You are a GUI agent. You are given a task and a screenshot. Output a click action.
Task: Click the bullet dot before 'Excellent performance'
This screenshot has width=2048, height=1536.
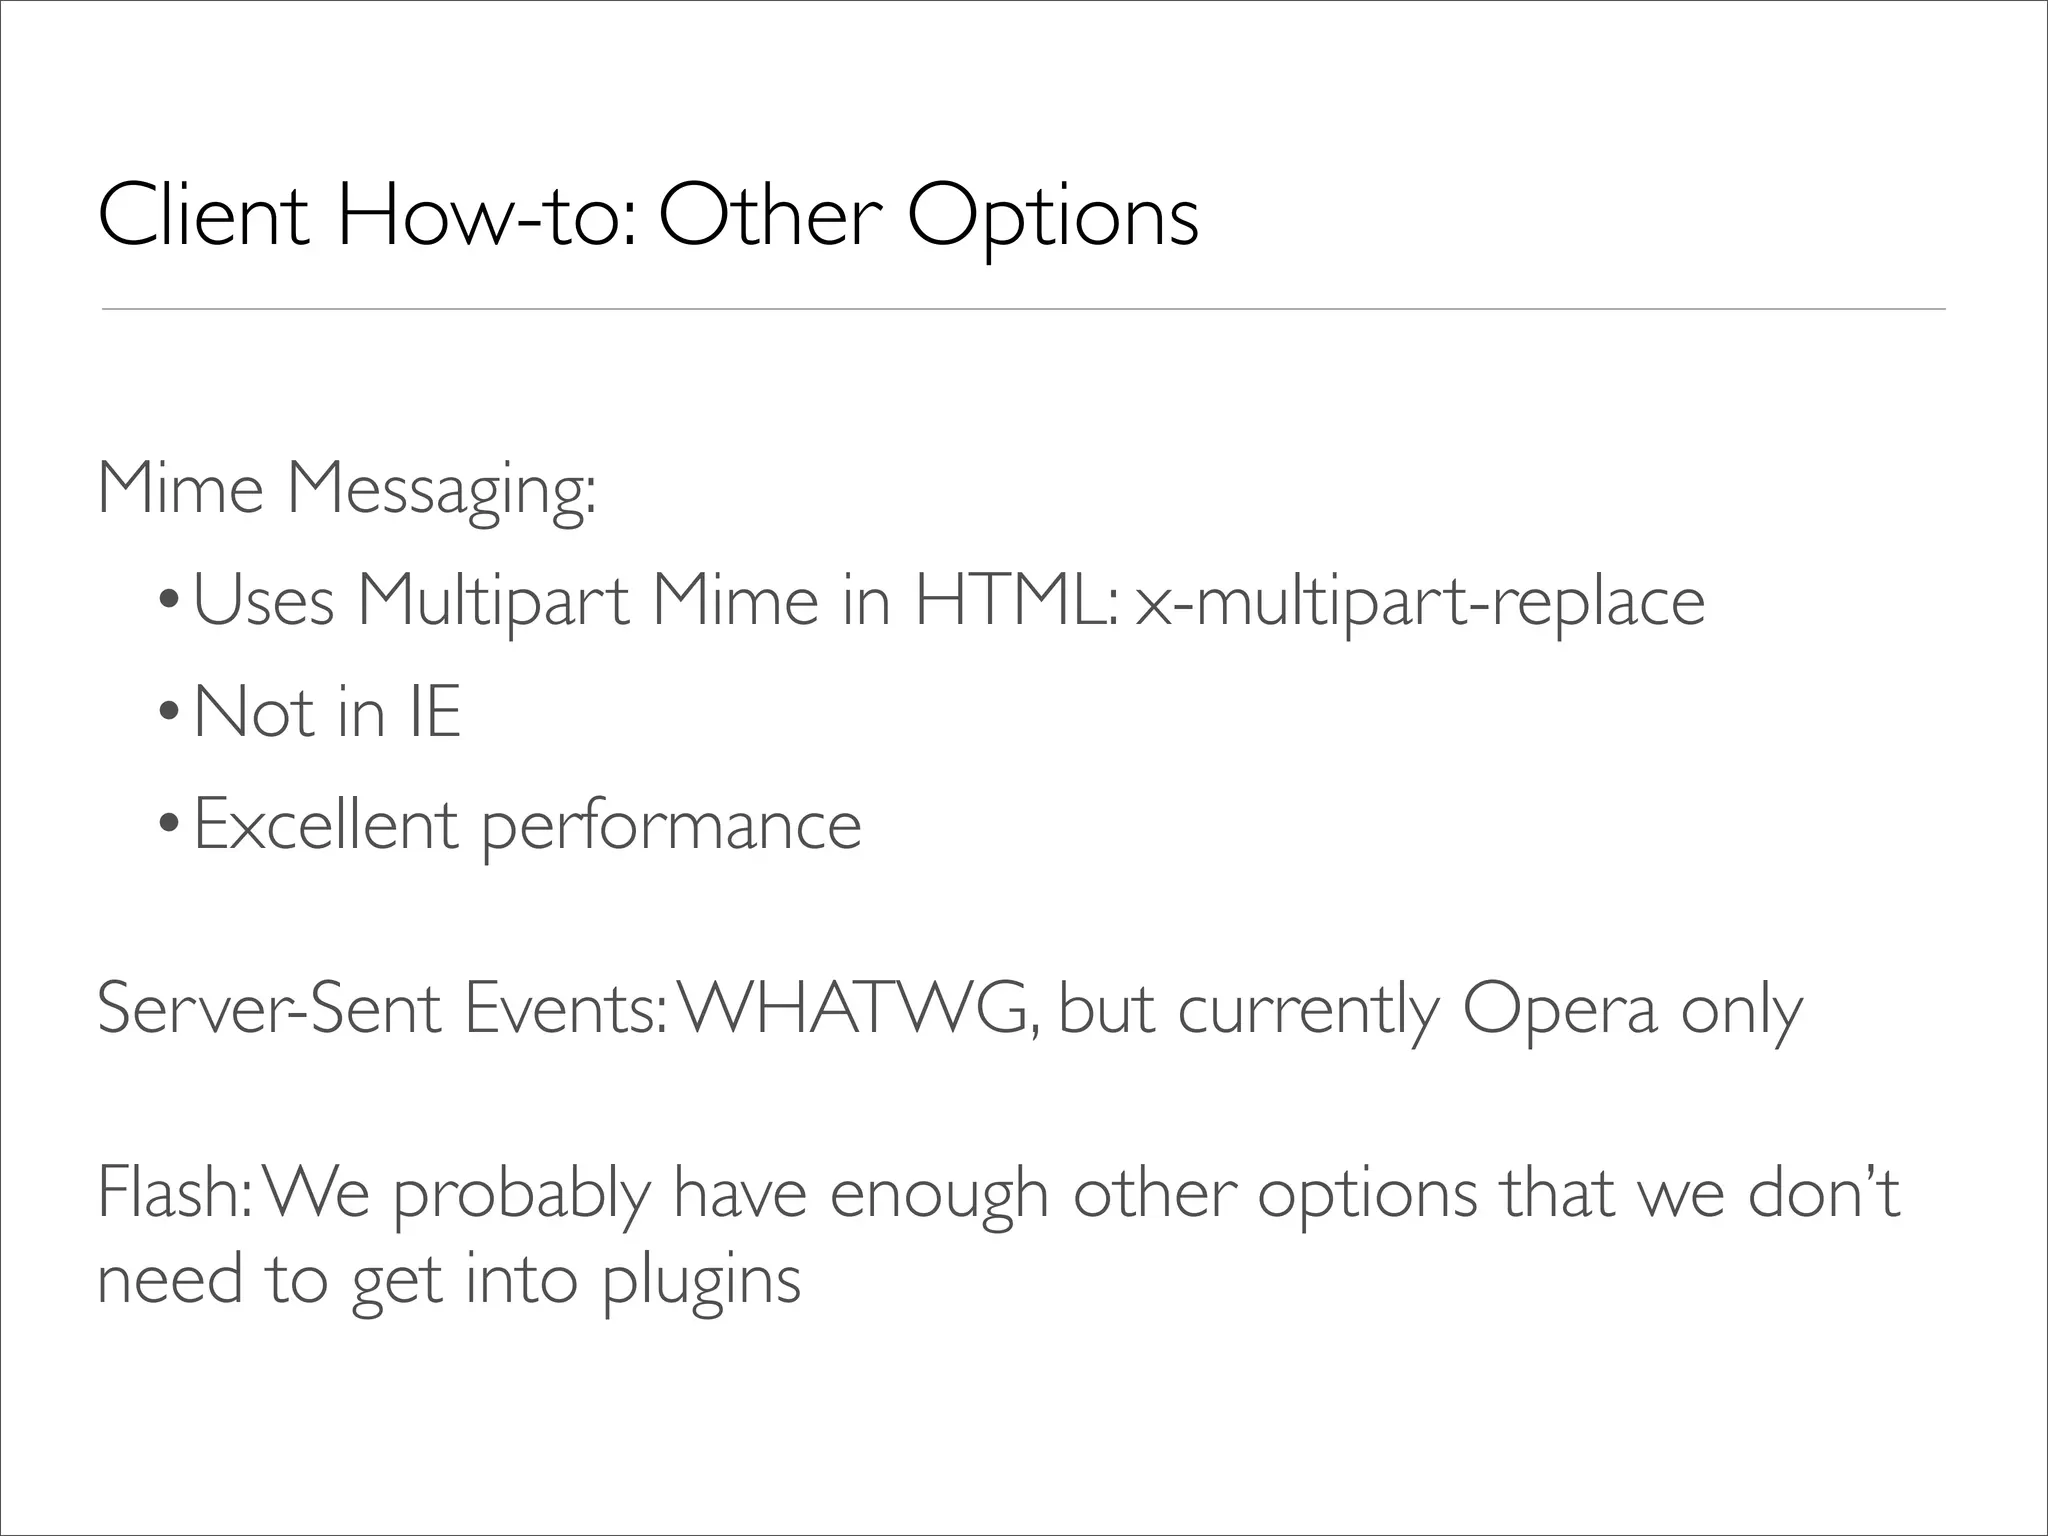[x=168, y=826]
